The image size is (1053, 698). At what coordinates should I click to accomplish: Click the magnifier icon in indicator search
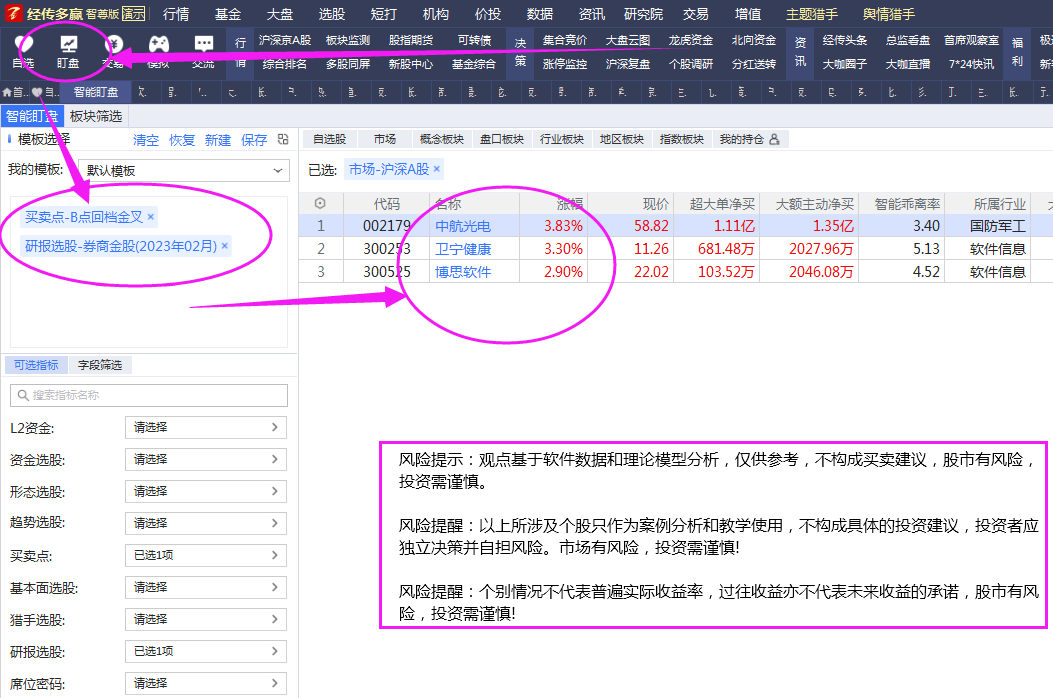click(23, 395)
